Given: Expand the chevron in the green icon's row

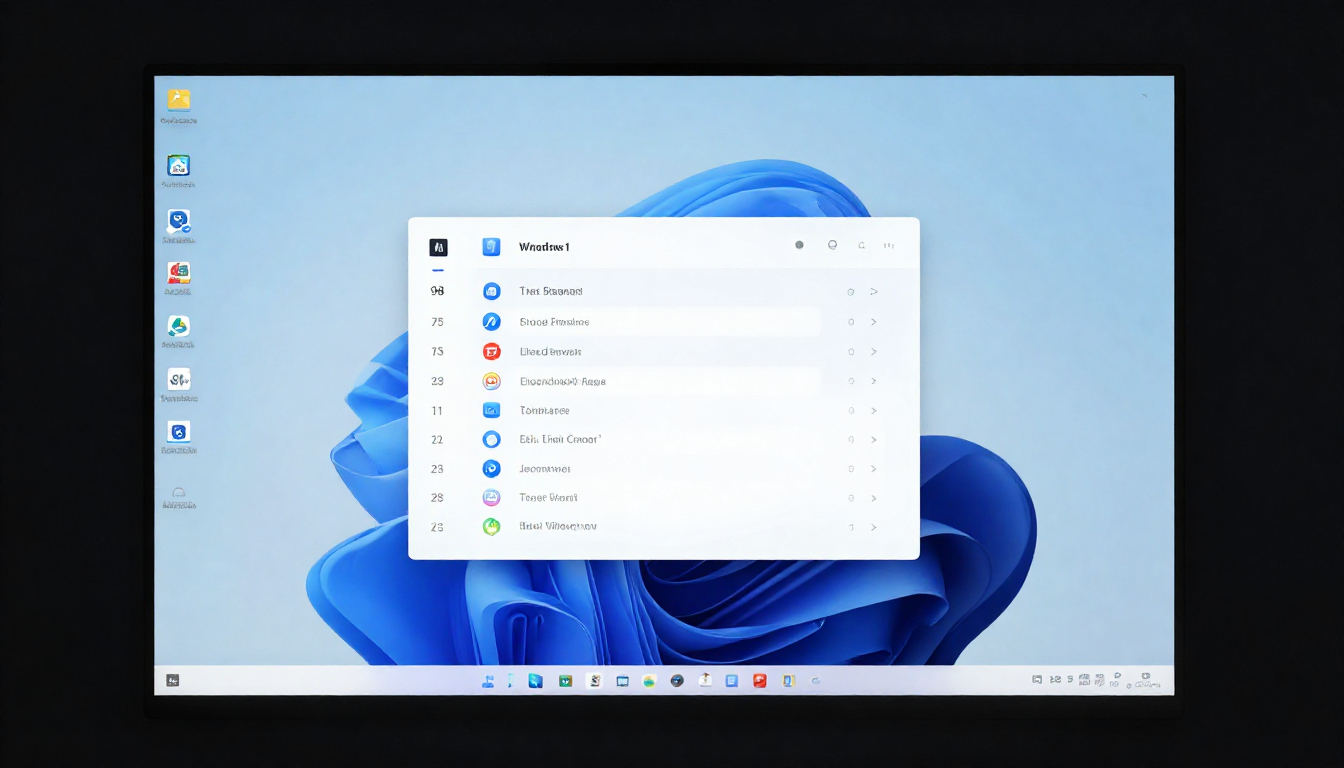Looking at the screenshot, I should (x=874, y=526).
